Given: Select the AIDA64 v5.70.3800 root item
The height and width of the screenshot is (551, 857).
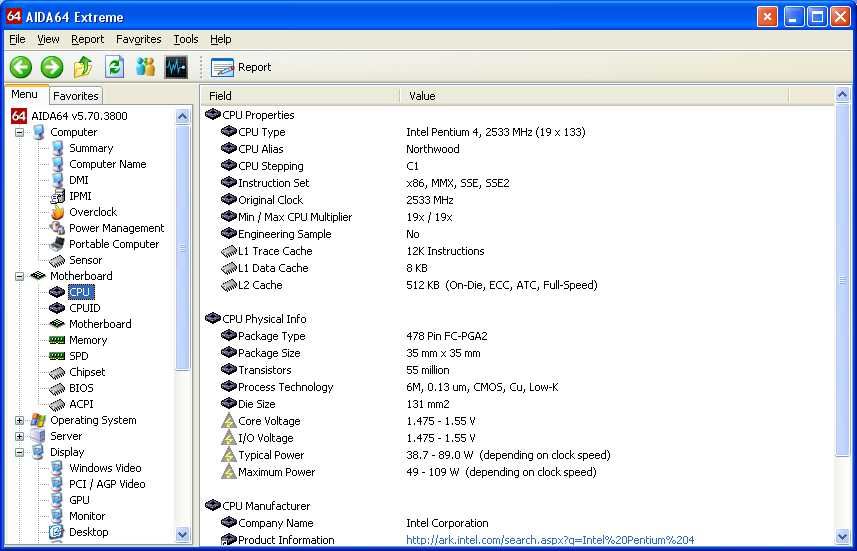Looking at the screenshot, I should tap(79, 116).
